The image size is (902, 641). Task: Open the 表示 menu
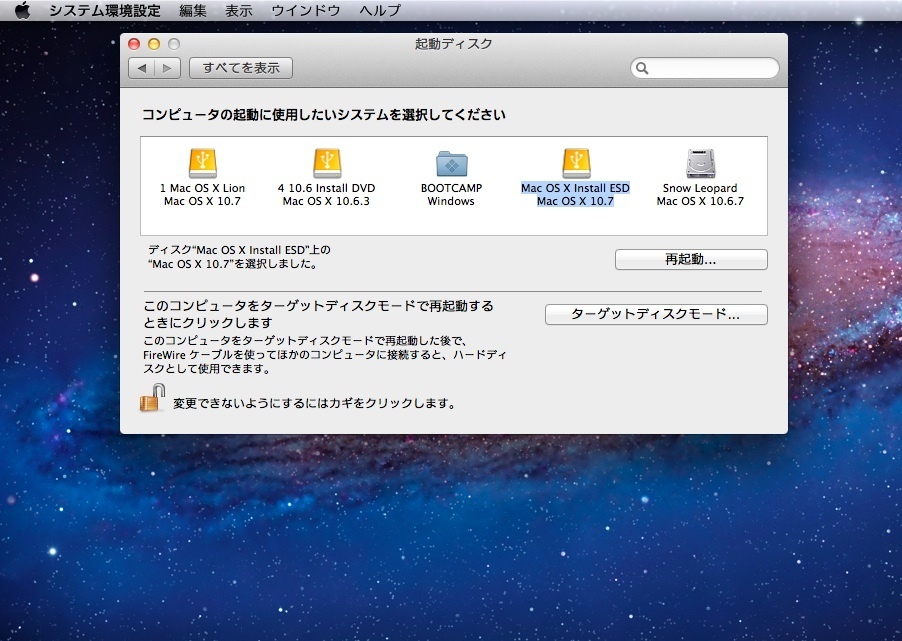click(x=239, y=11)
